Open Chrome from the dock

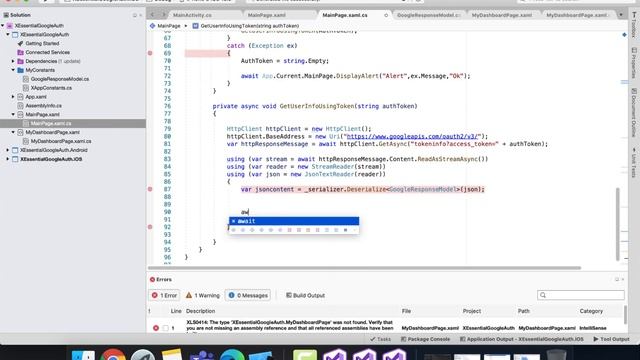tap(113, 354)
